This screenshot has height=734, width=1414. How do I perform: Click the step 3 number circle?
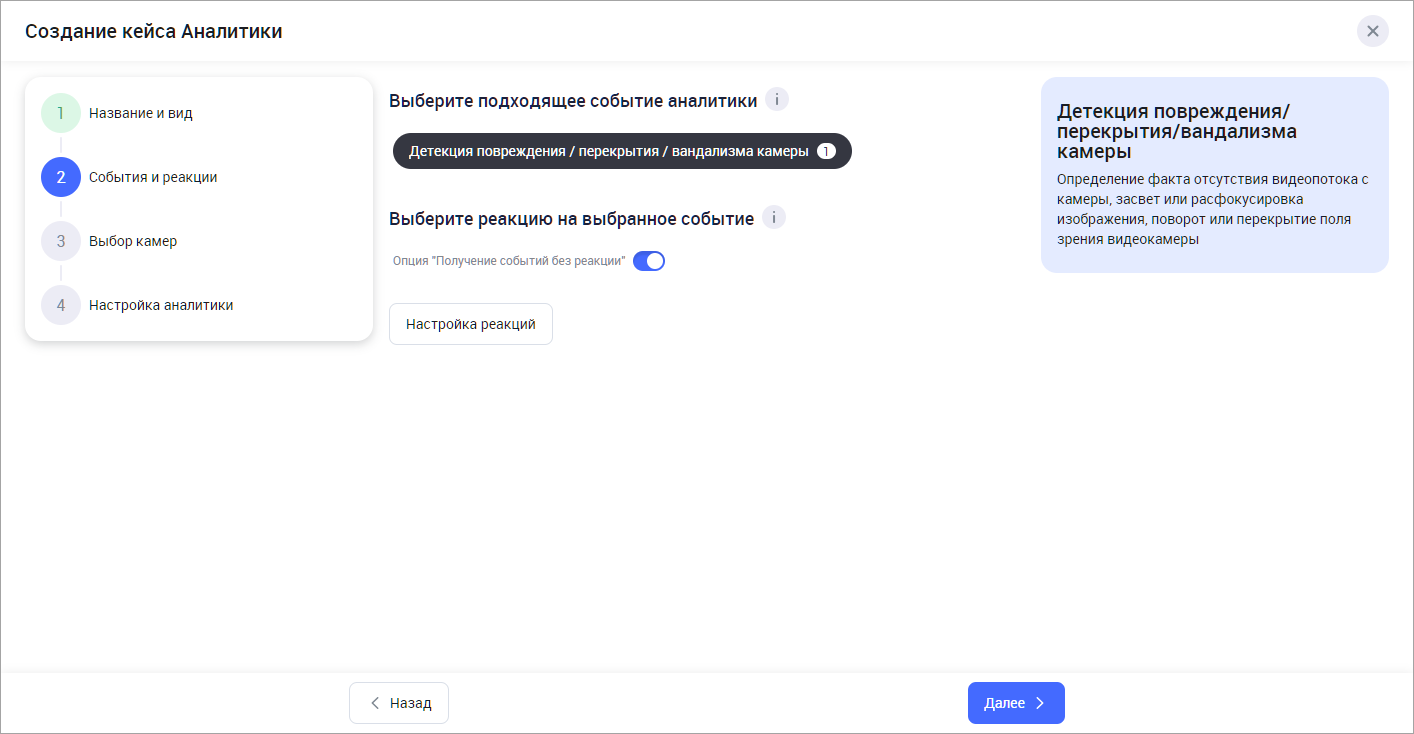pyautogui.click(x=60, y=241)
